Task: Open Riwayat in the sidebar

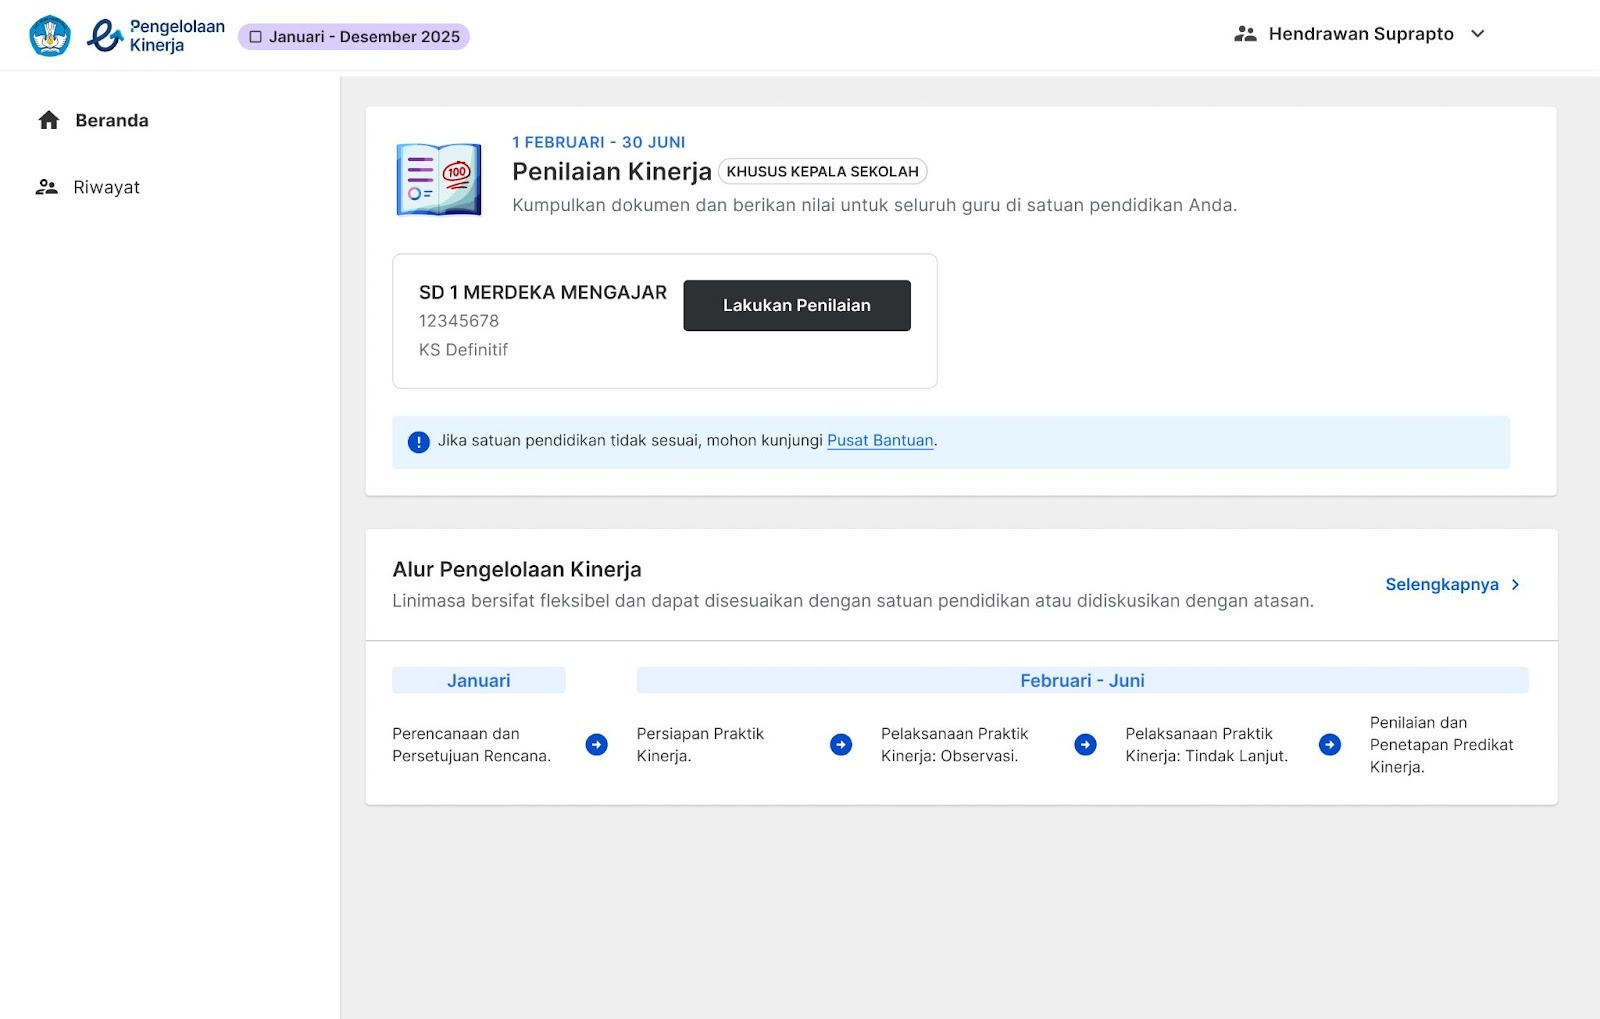Action: coord(106,188)
